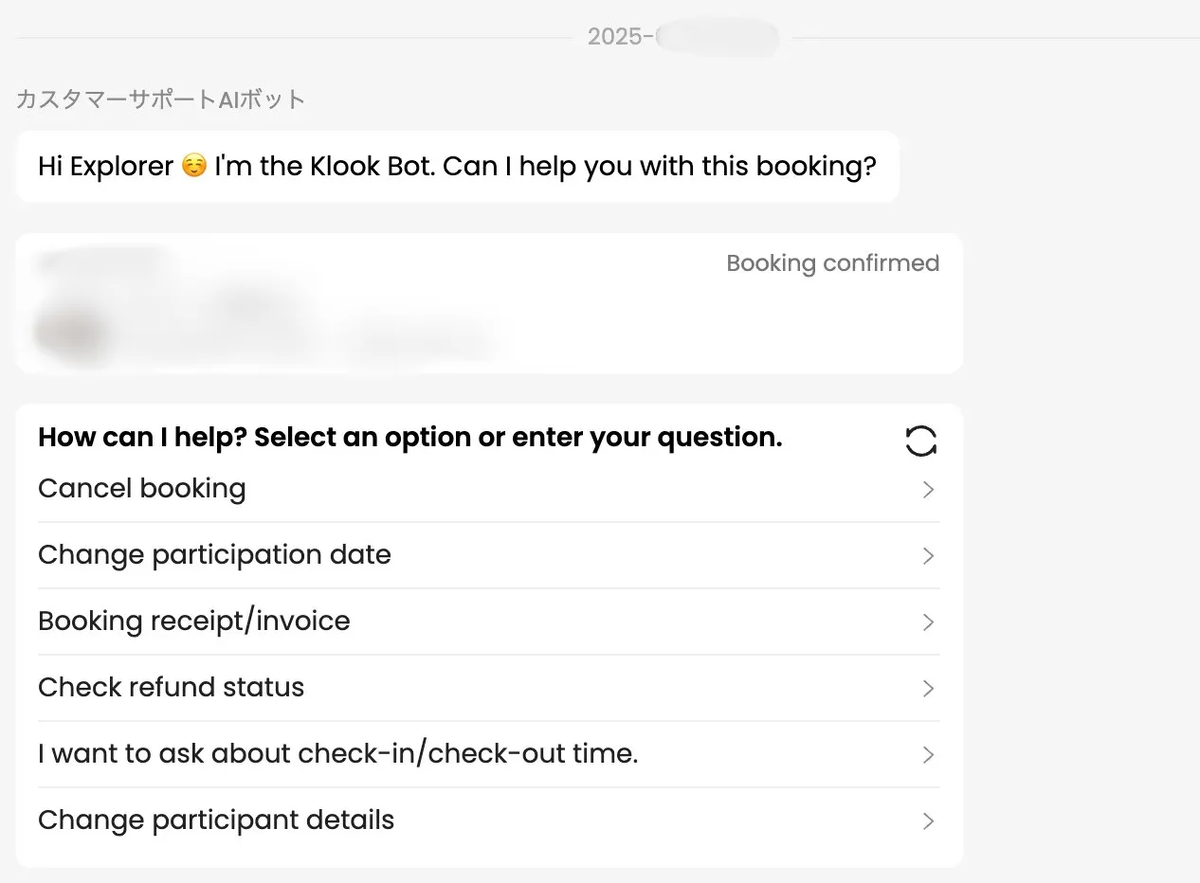Select the Cancel booking option
Image resolution: width=1200 pixels, height=883 pixels.
point(488,489)
